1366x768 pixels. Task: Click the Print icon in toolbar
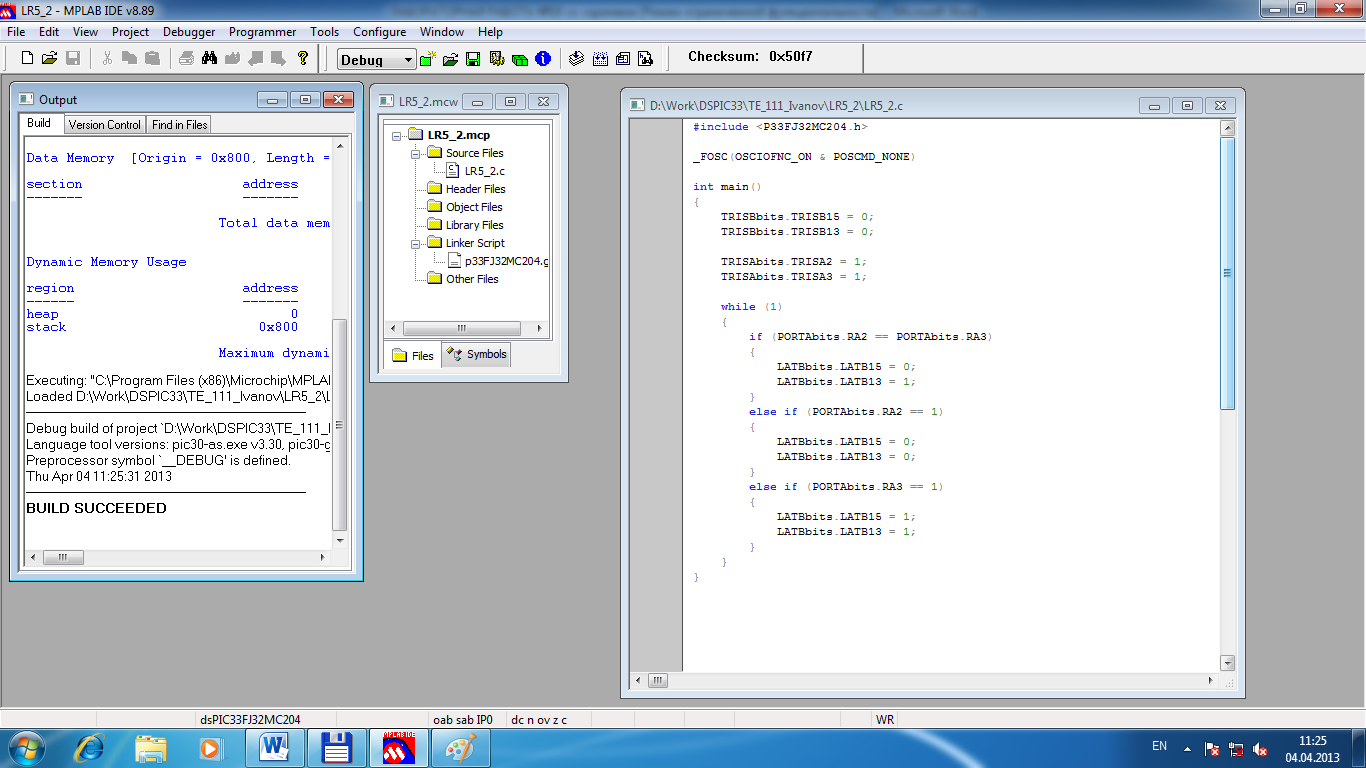pos(187,59)
